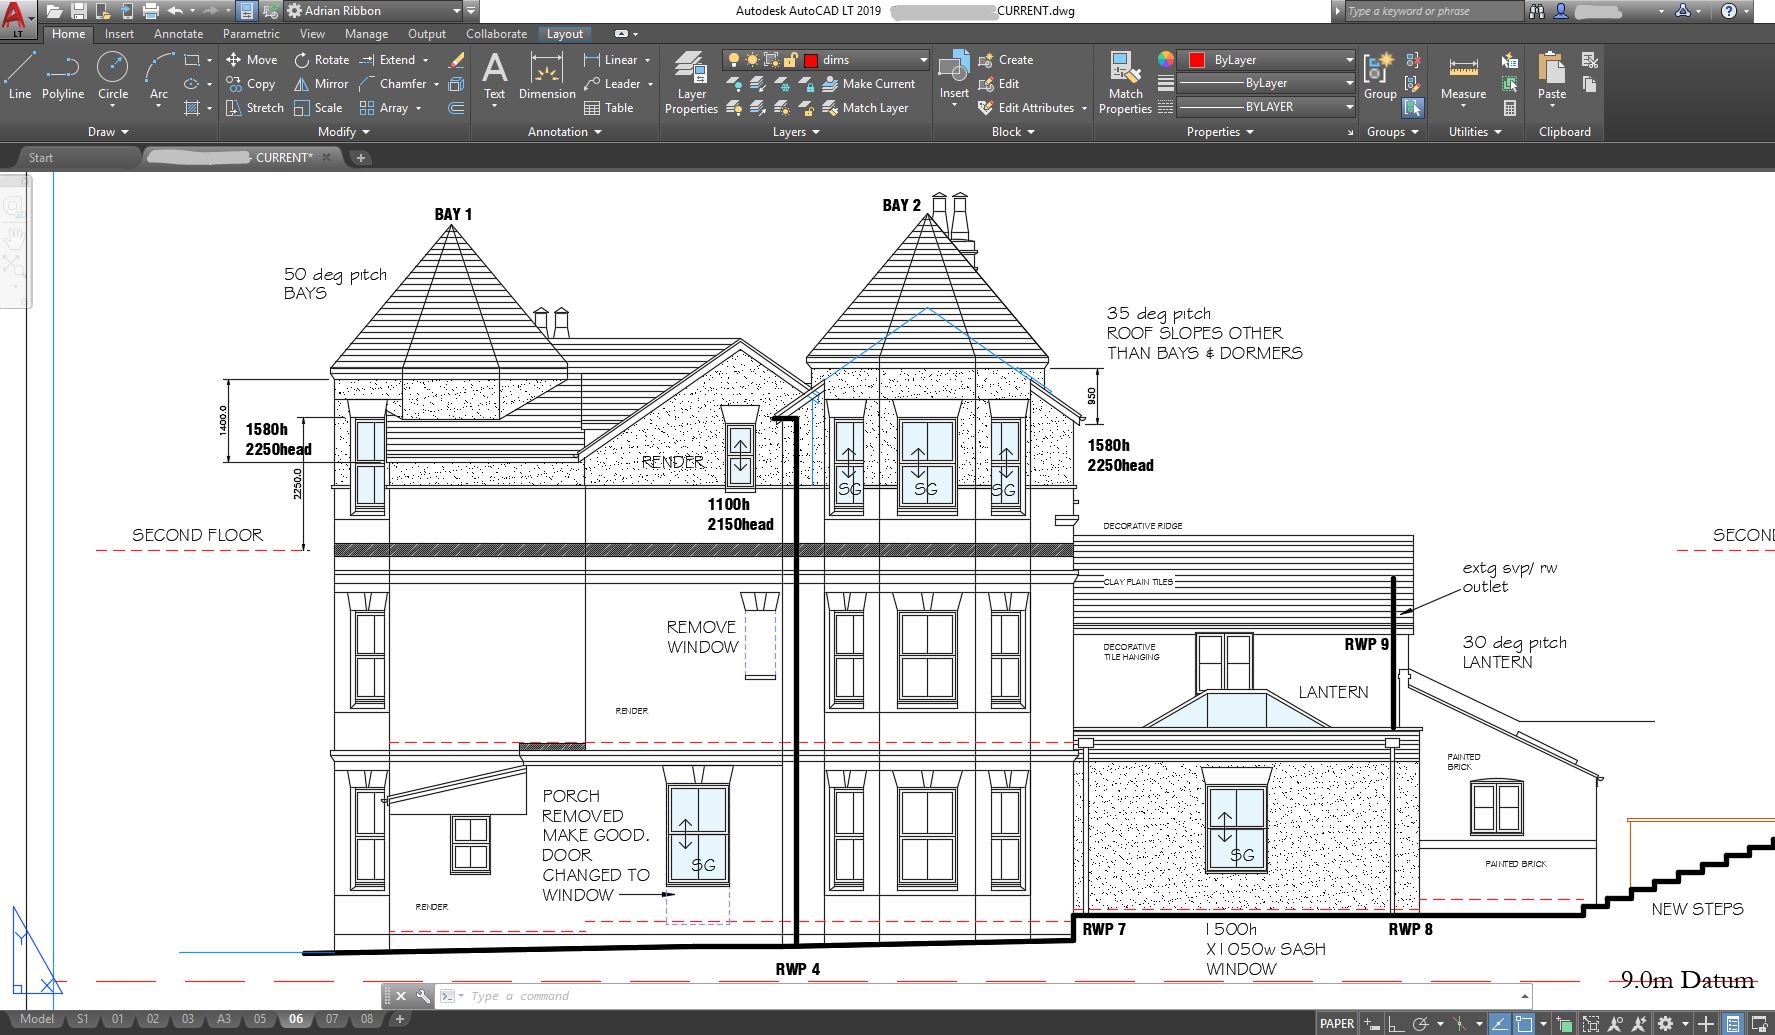1775x1035 pixels.
Task: Open the dims layer dropdown
Action: tap(923, 60)
